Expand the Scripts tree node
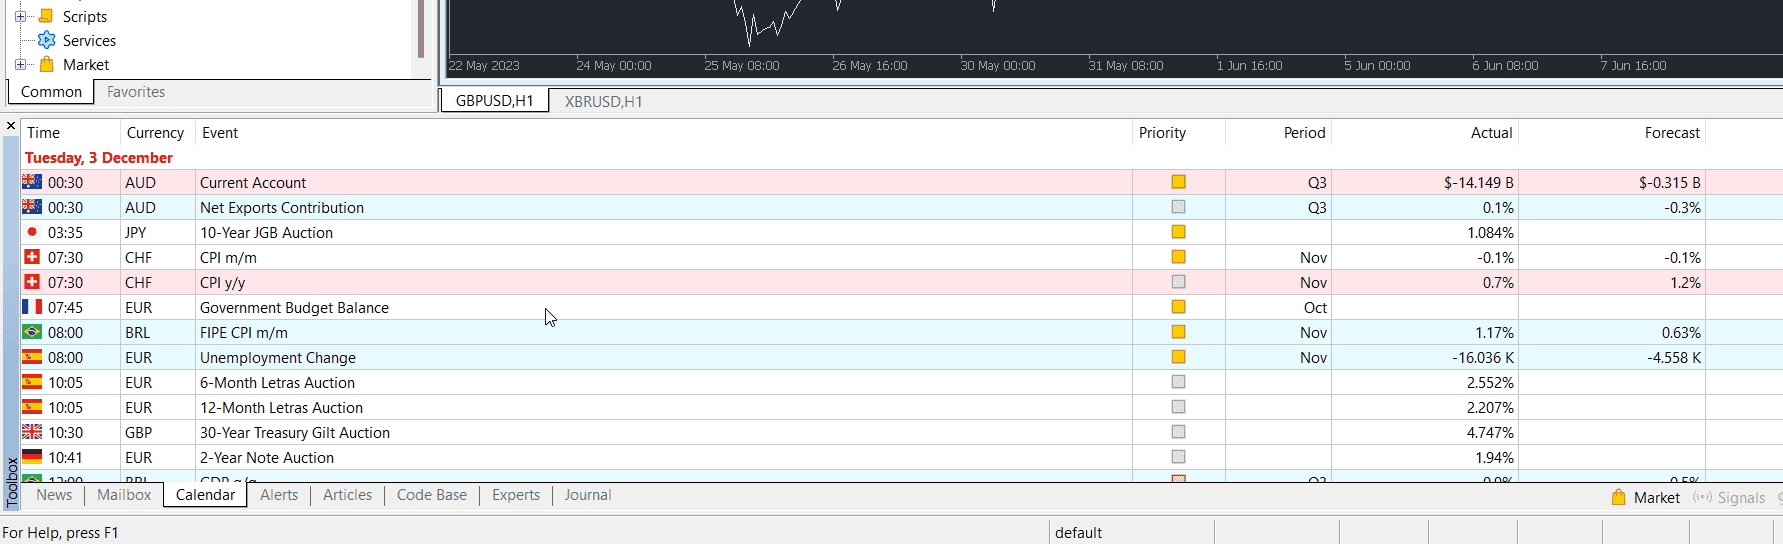The height and width of the screenshot is (544, 1783). [x=20, y=16]
